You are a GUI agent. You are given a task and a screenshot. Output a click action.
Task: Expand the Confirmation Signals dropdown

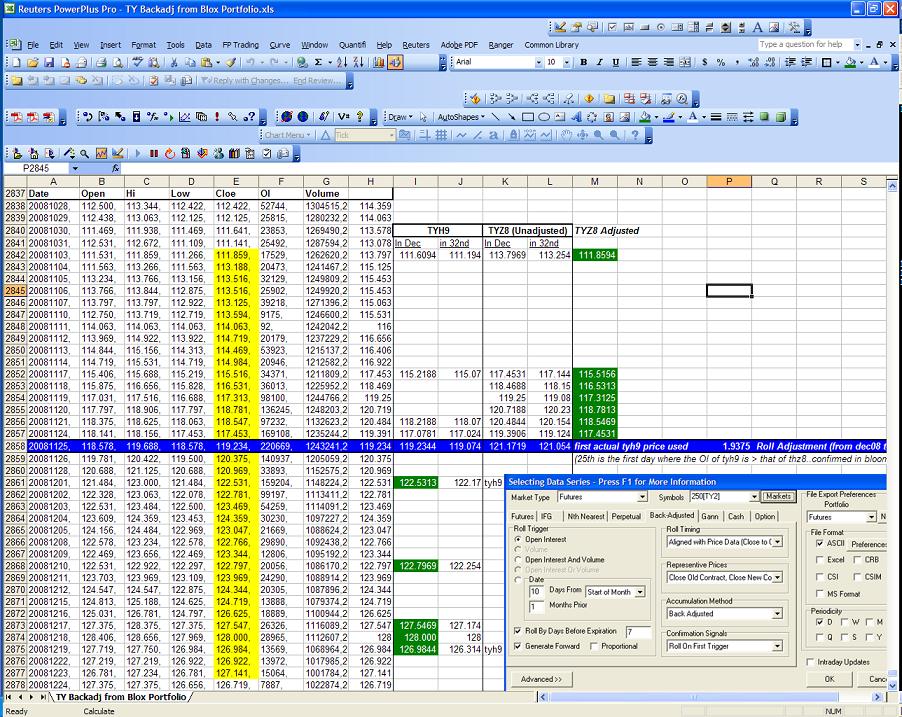776,646
